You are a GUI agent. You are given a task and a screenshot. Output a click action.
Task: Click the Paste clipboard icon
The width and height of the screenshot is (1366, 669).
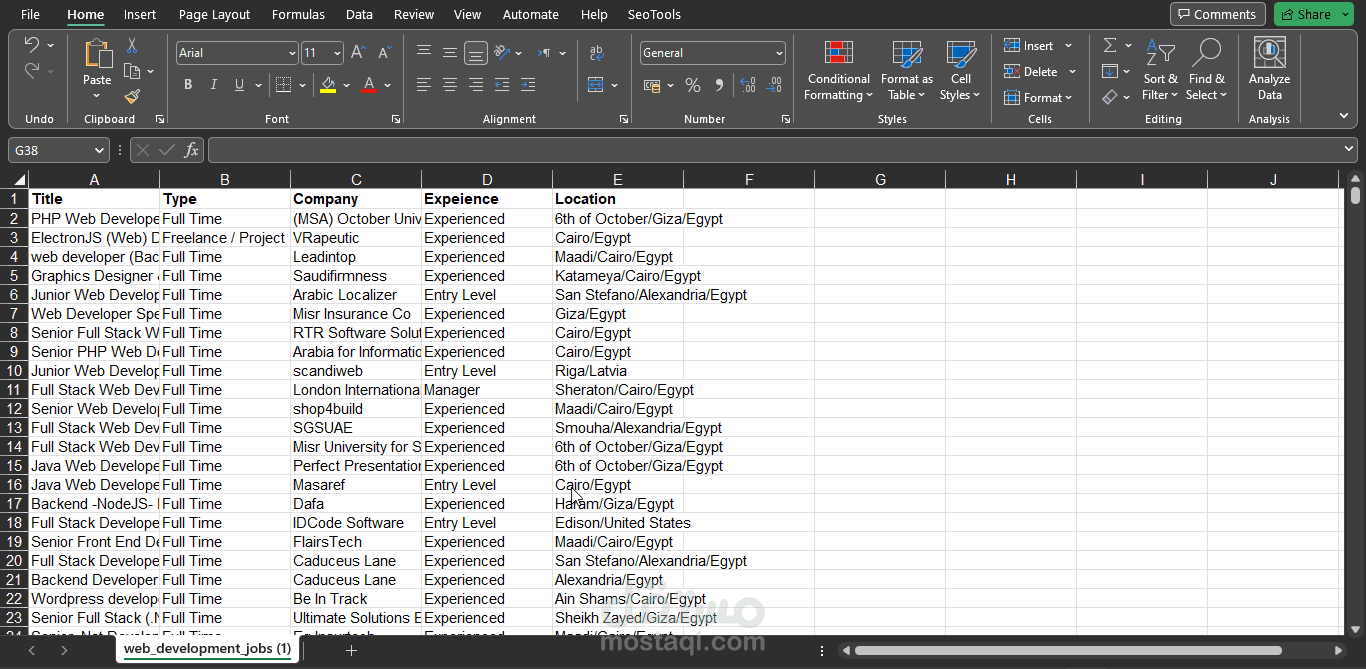click(x=97, y=54)
